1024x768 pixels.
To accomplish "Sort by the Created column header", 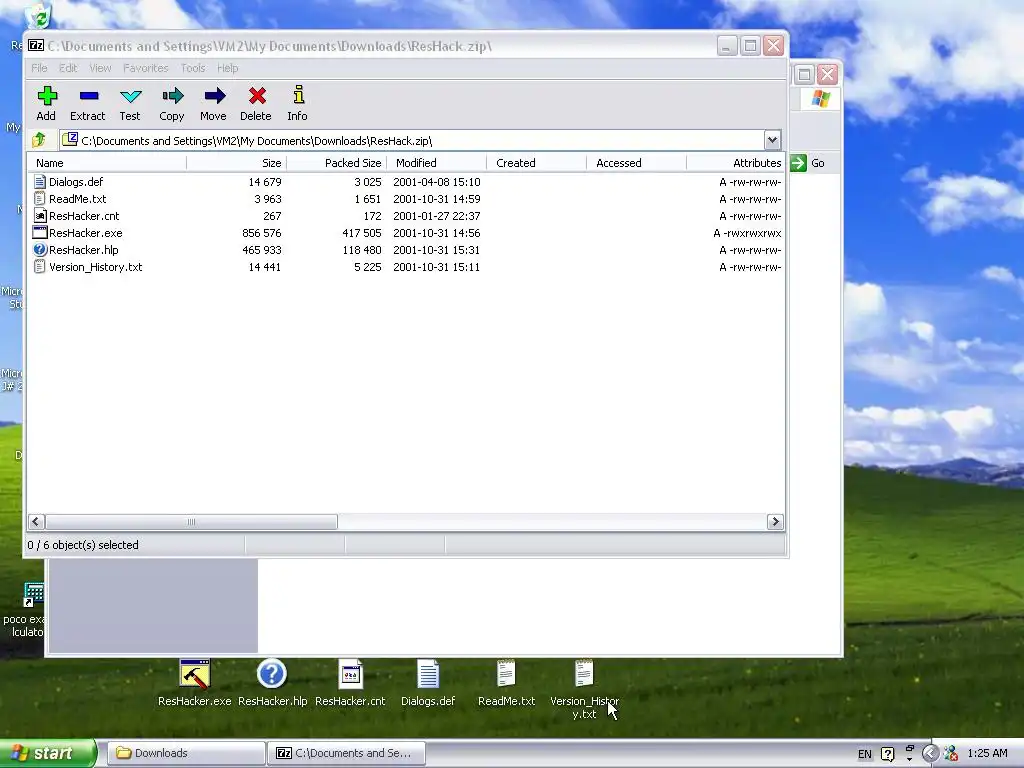I will (x=536, y=163).
